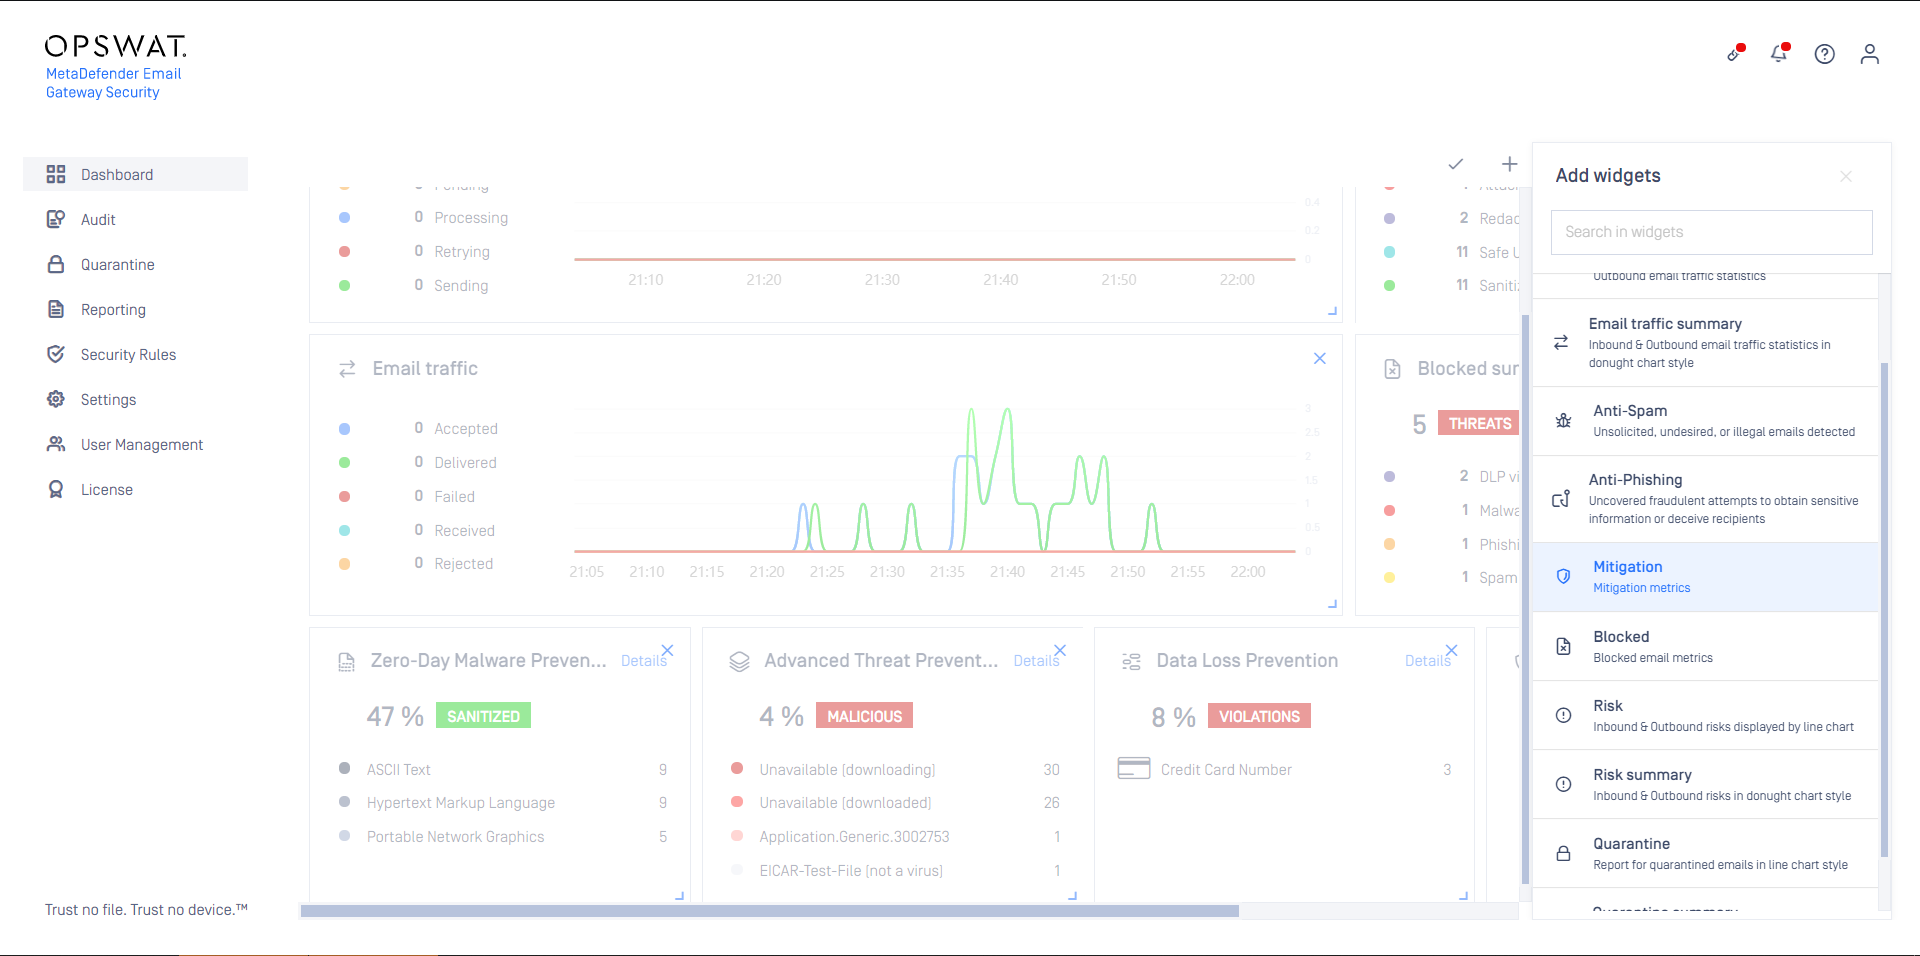
Task: Click the Settings gear icon
Action: (x=56, y=399)
